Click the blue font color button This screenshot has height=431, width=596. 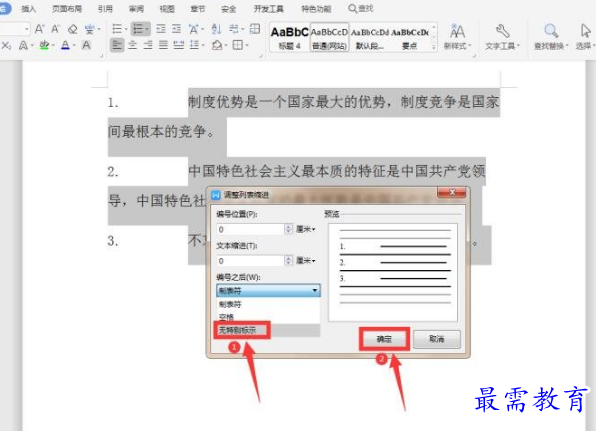(x=65, y=46)
